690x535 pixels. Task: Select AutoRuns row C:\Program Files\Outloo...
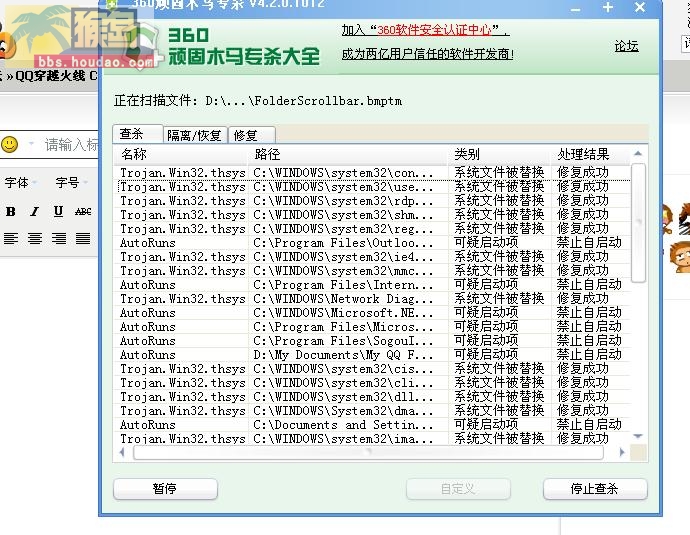point(372,243)
